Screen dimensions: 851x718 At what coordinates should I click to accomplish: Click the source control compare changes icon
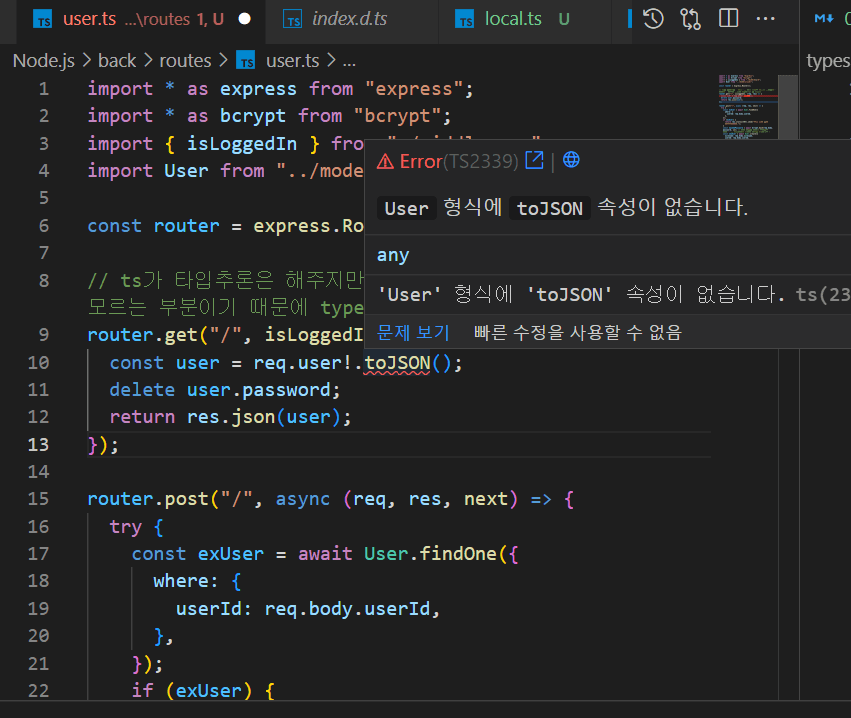[x=690, y=19]
